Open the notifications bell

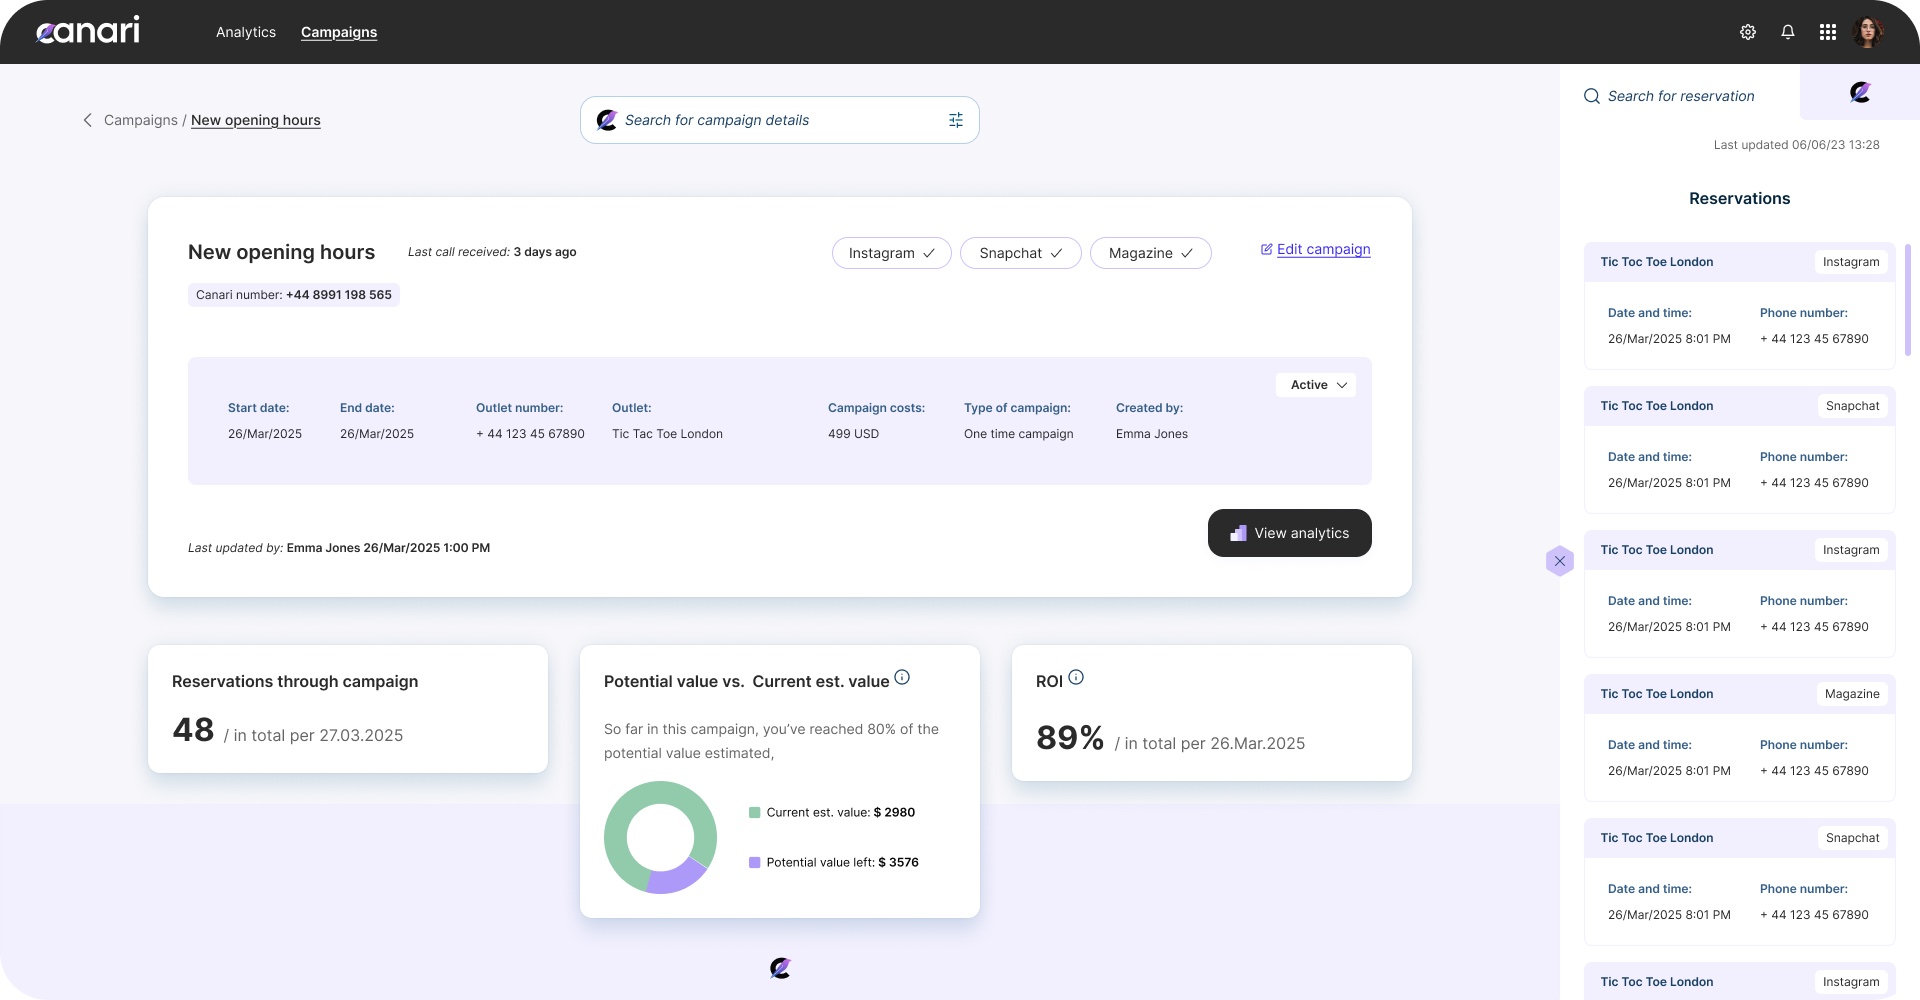pyautogui.click(x=1788, y=31)
